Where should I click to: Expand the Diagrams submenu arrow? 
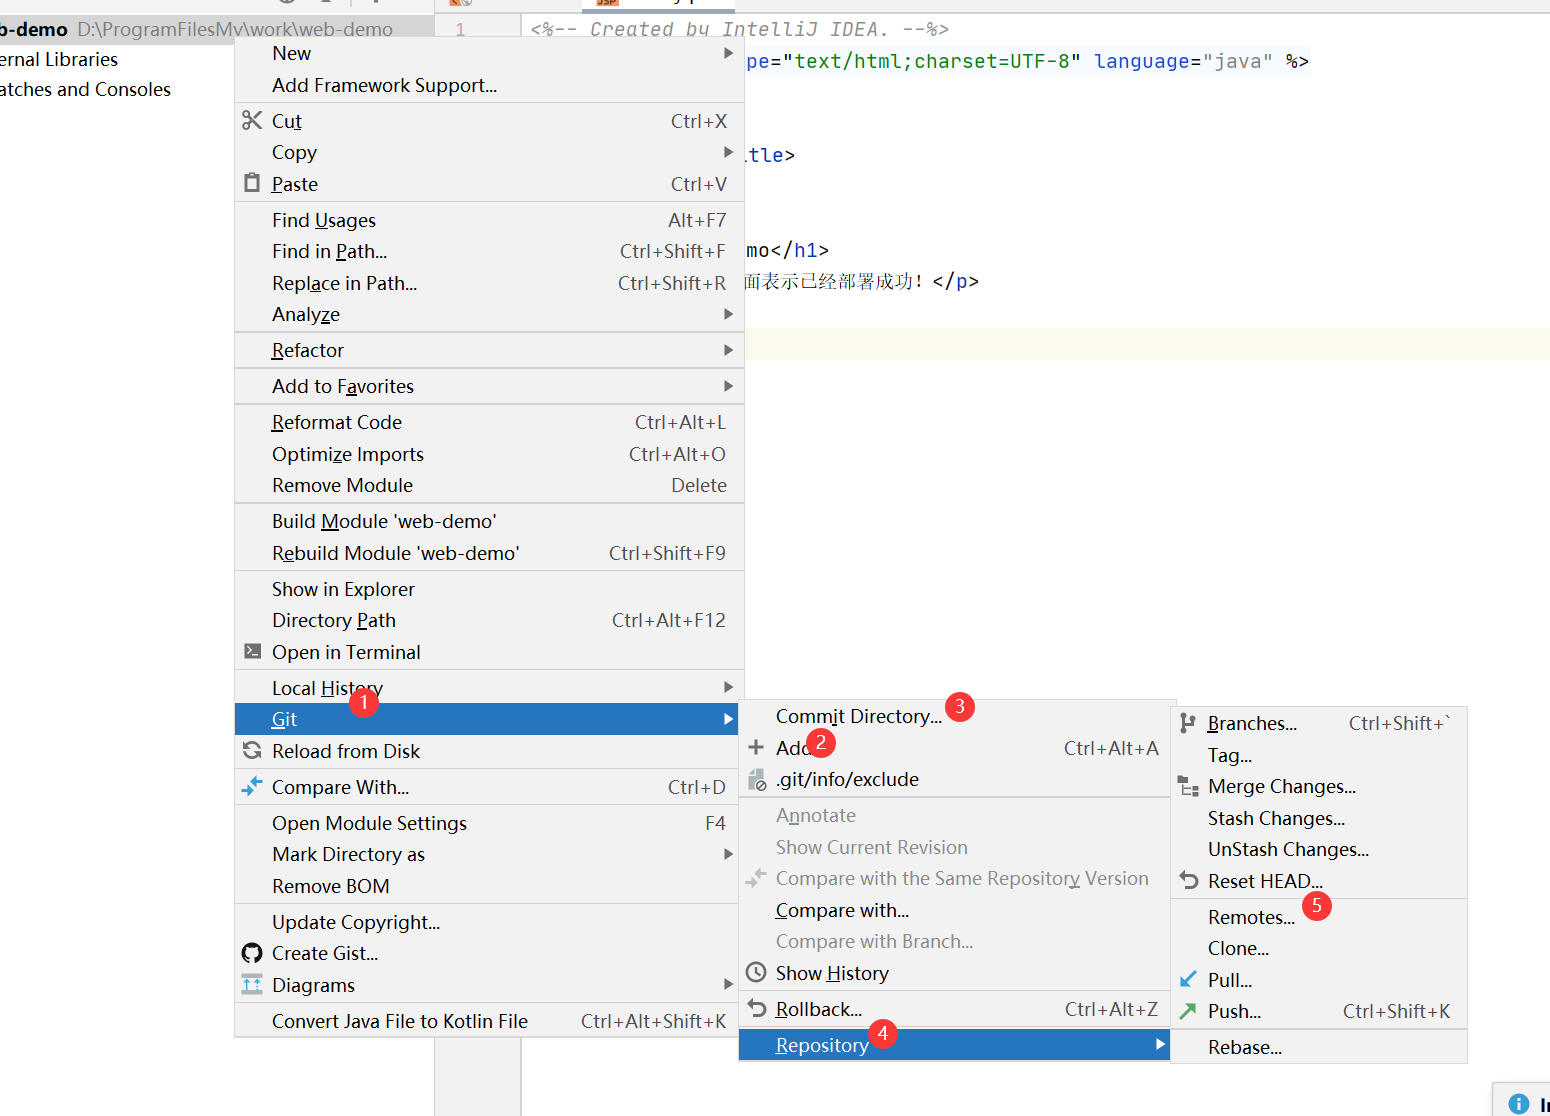(x=728, y=984)
